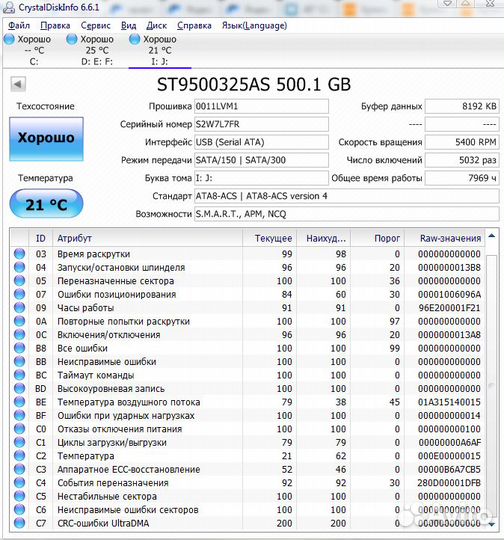This screenshot has width=504, height=540.
Task: Click the transfer mode field SATA/150 | SATA/300
Action: tap(261, 160)
